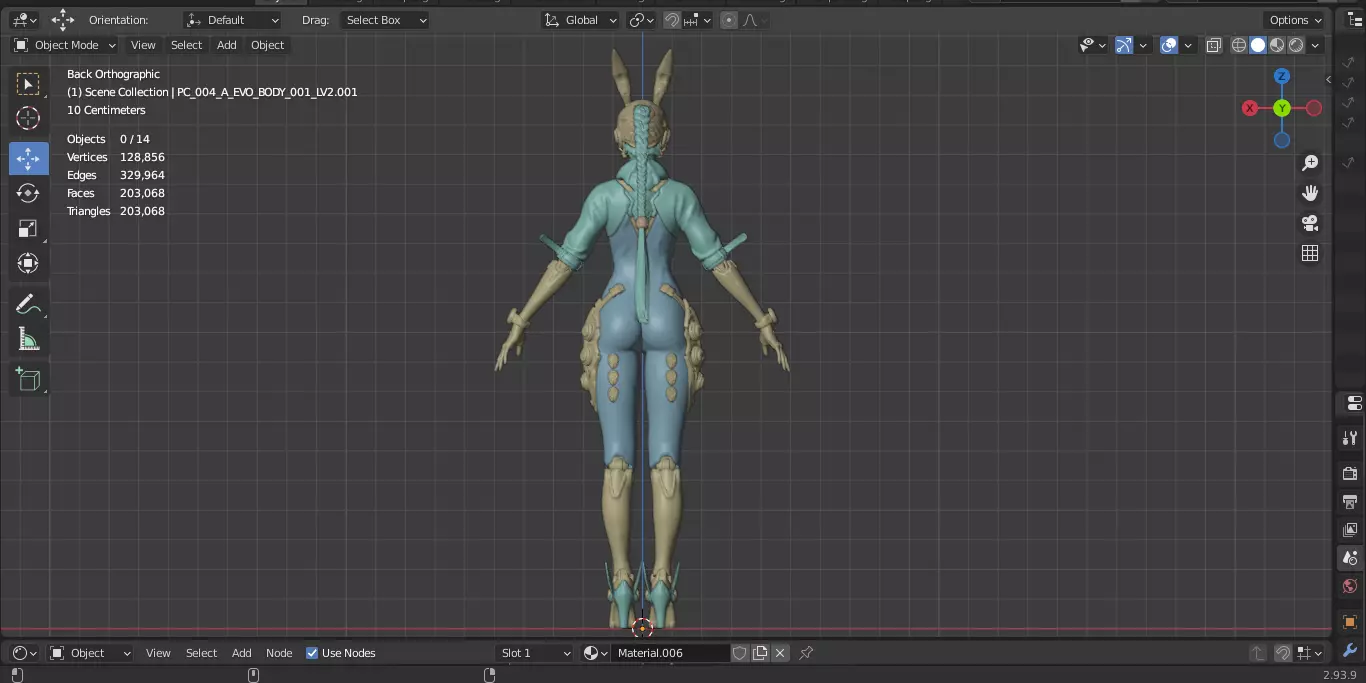This screenshot has width=1366, height=683.
Task: Expand the Options dropdown
Action: click(x=1295, y=20)
